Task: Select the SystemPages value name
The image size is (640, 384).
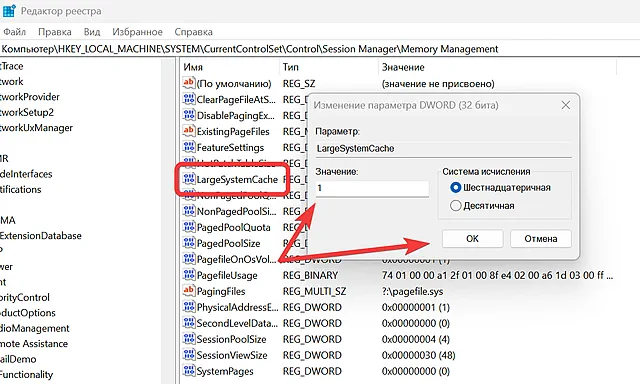Action: click(x=225, y=371)
